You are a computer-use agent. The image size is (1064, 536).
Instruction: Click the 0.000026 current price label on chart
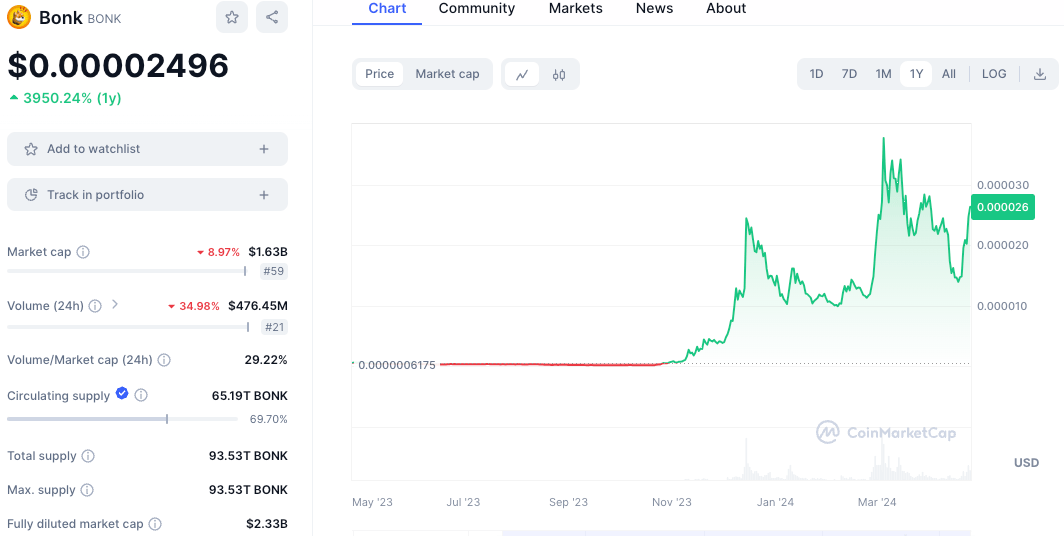[x=1002, y=207]
